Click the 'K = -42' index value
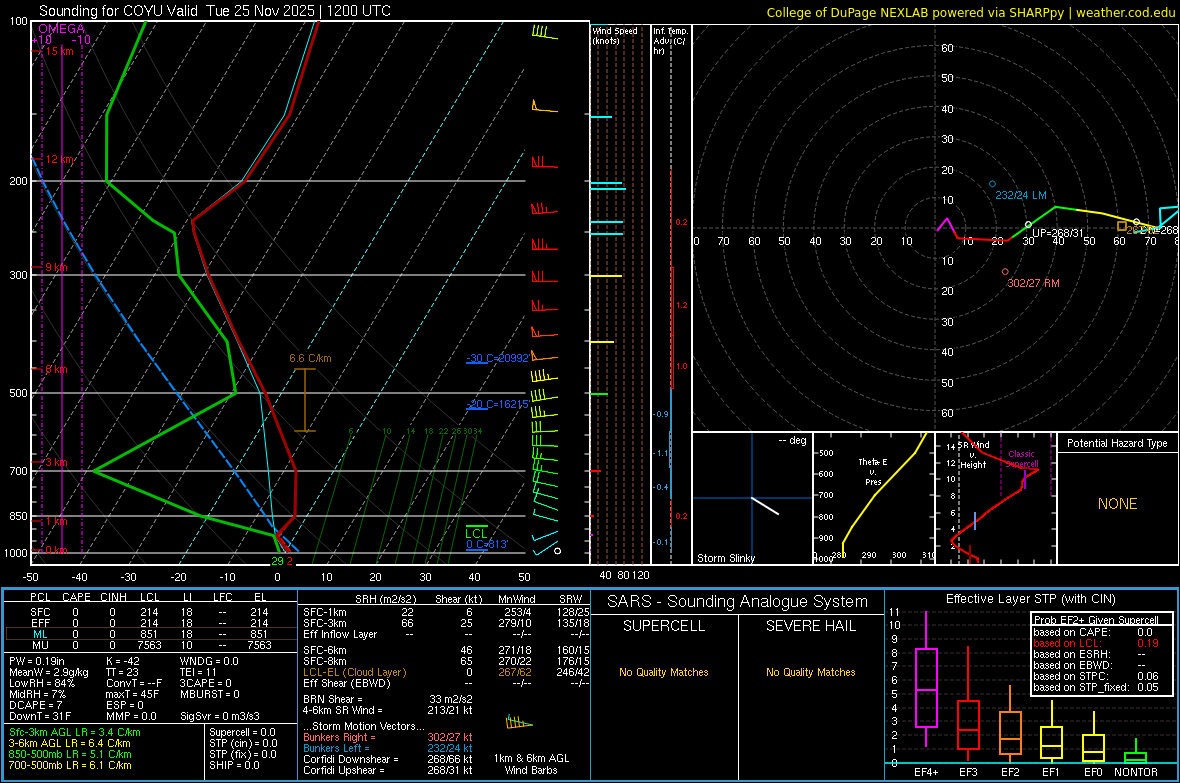Image resolution: width=1180 pixels, height=783 pixels. [x=123, y=661]
